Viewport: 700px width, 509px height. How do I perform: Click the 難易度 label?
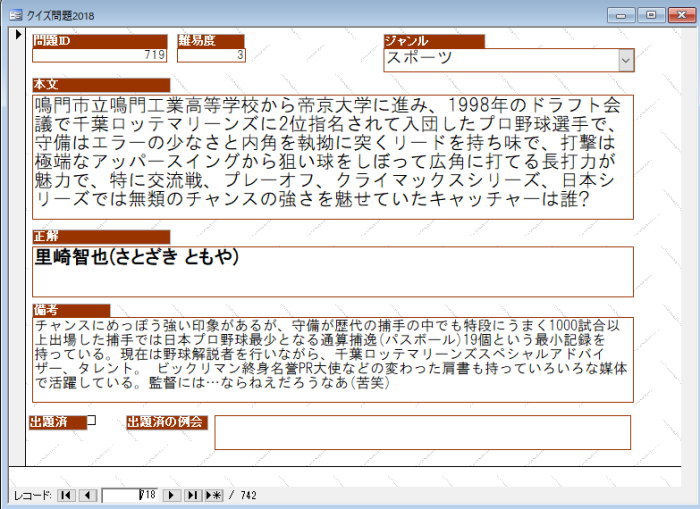(211, 41)
